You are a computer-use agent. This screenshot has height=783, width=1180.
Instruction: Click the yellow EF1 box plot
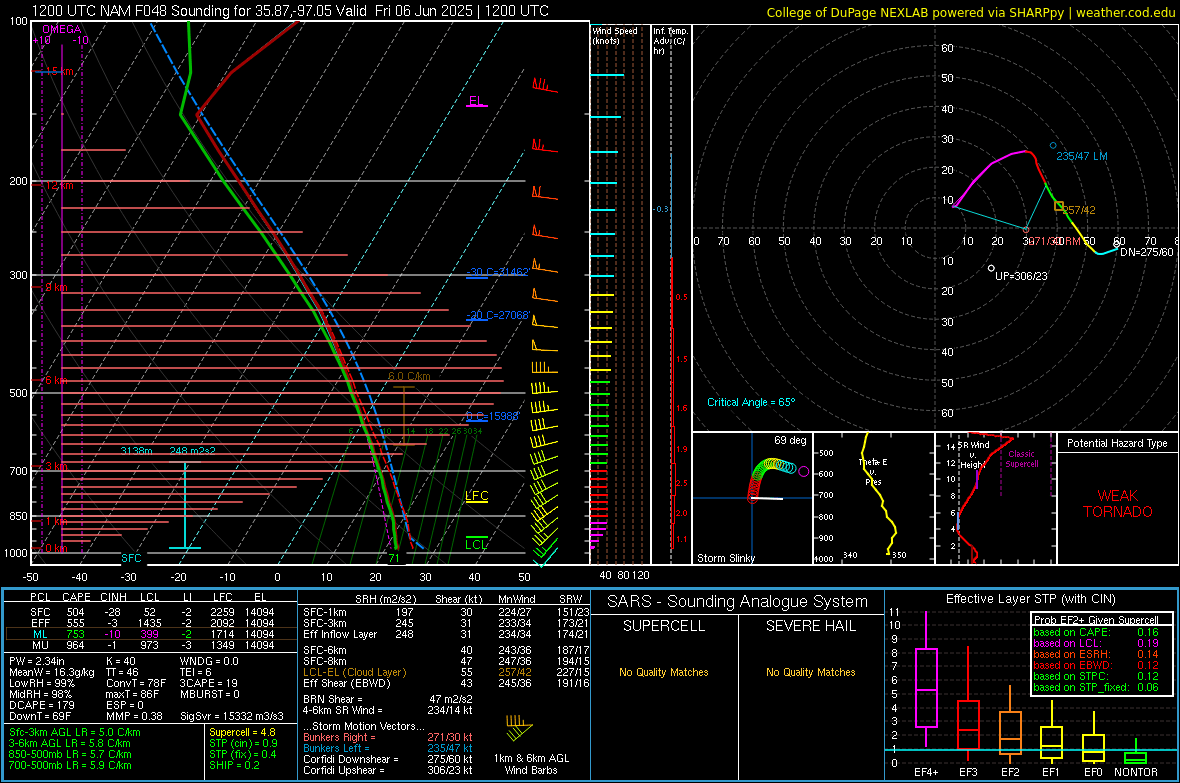(1051, 733)
